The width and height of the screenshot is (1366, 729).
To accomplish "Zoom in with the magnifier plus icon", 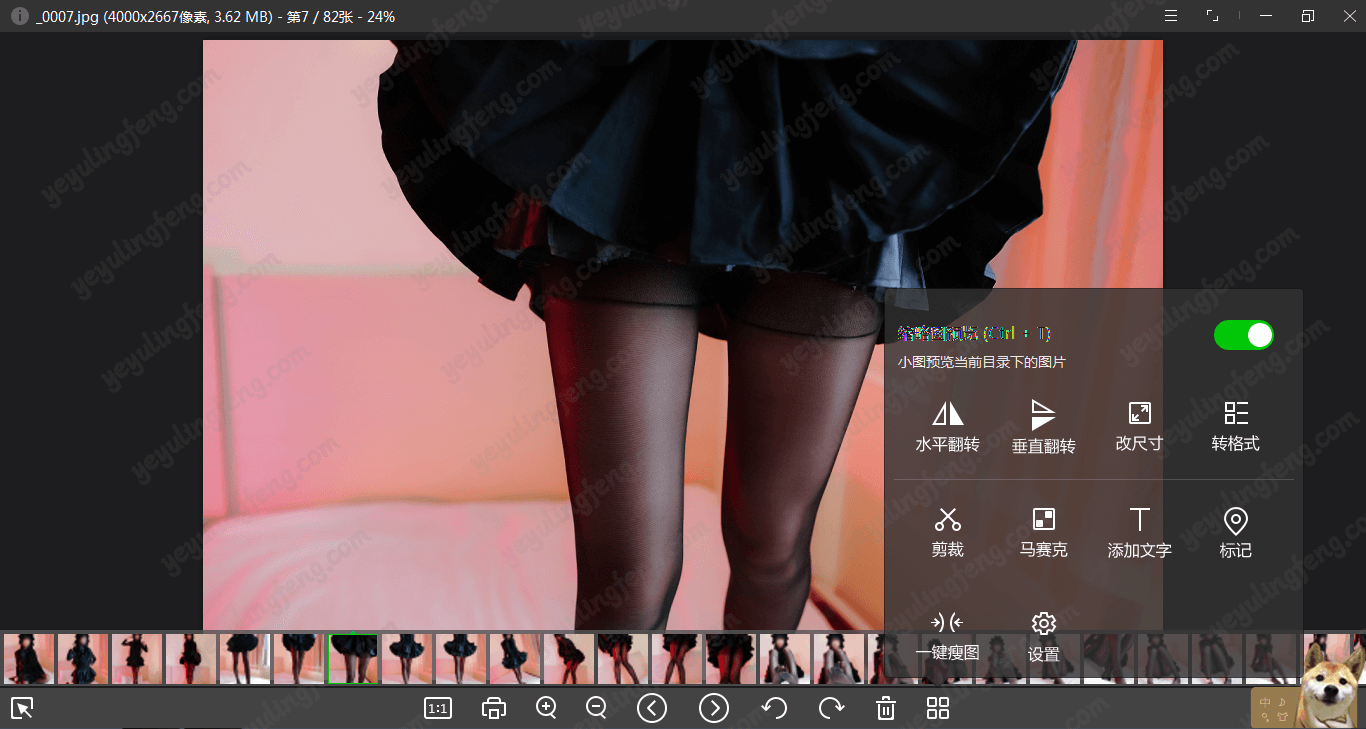I will 546,708.
